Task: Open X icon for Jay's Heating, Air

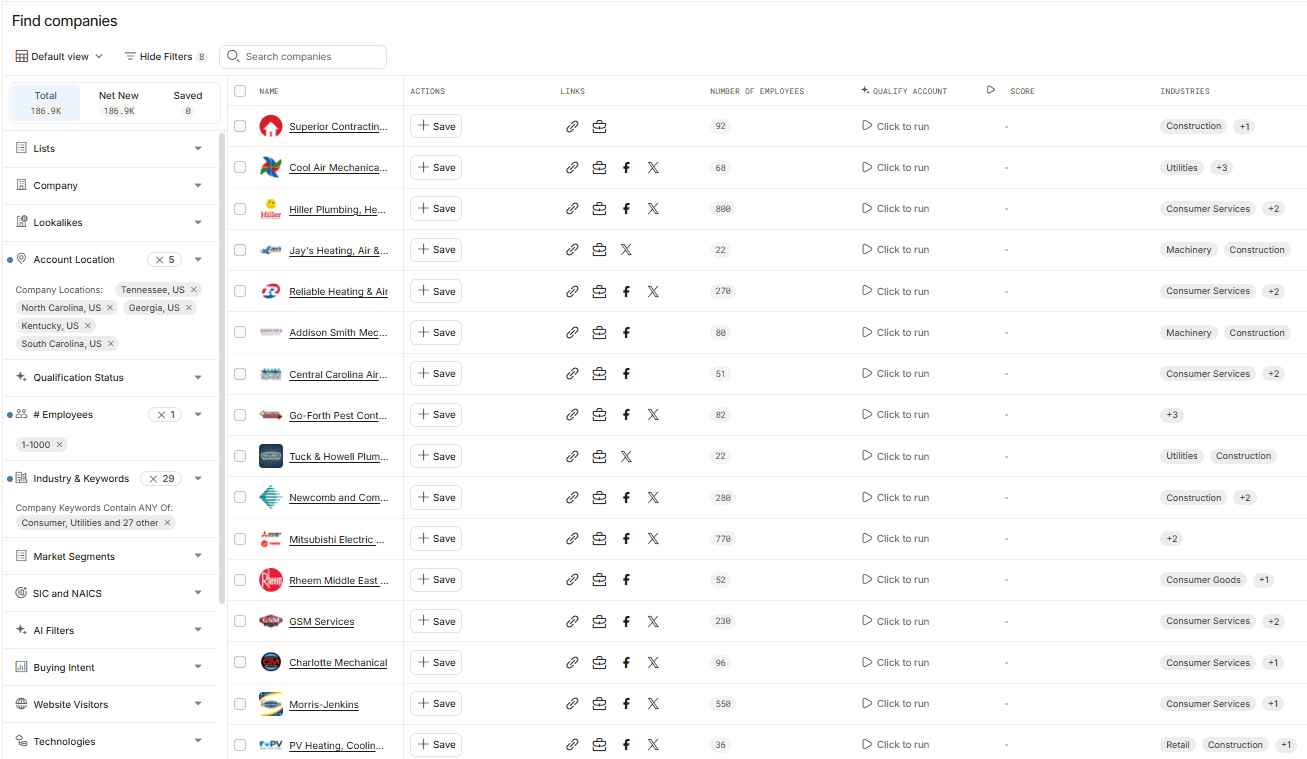Action: [626, 250]
